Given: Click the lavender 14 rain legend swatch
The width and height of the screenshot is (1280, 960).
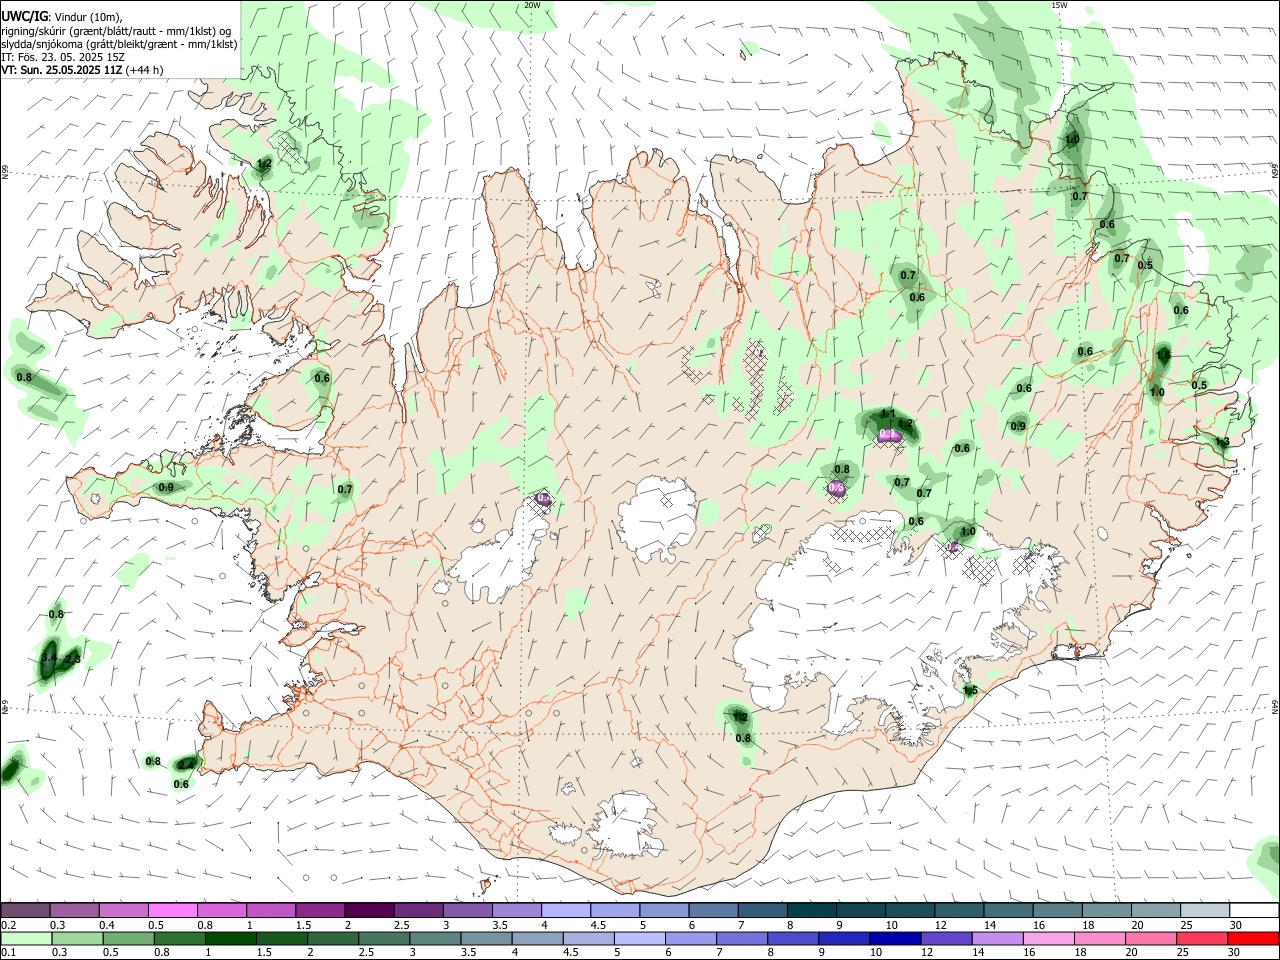Looking at the screenshot, I should [x=998, y=938].
